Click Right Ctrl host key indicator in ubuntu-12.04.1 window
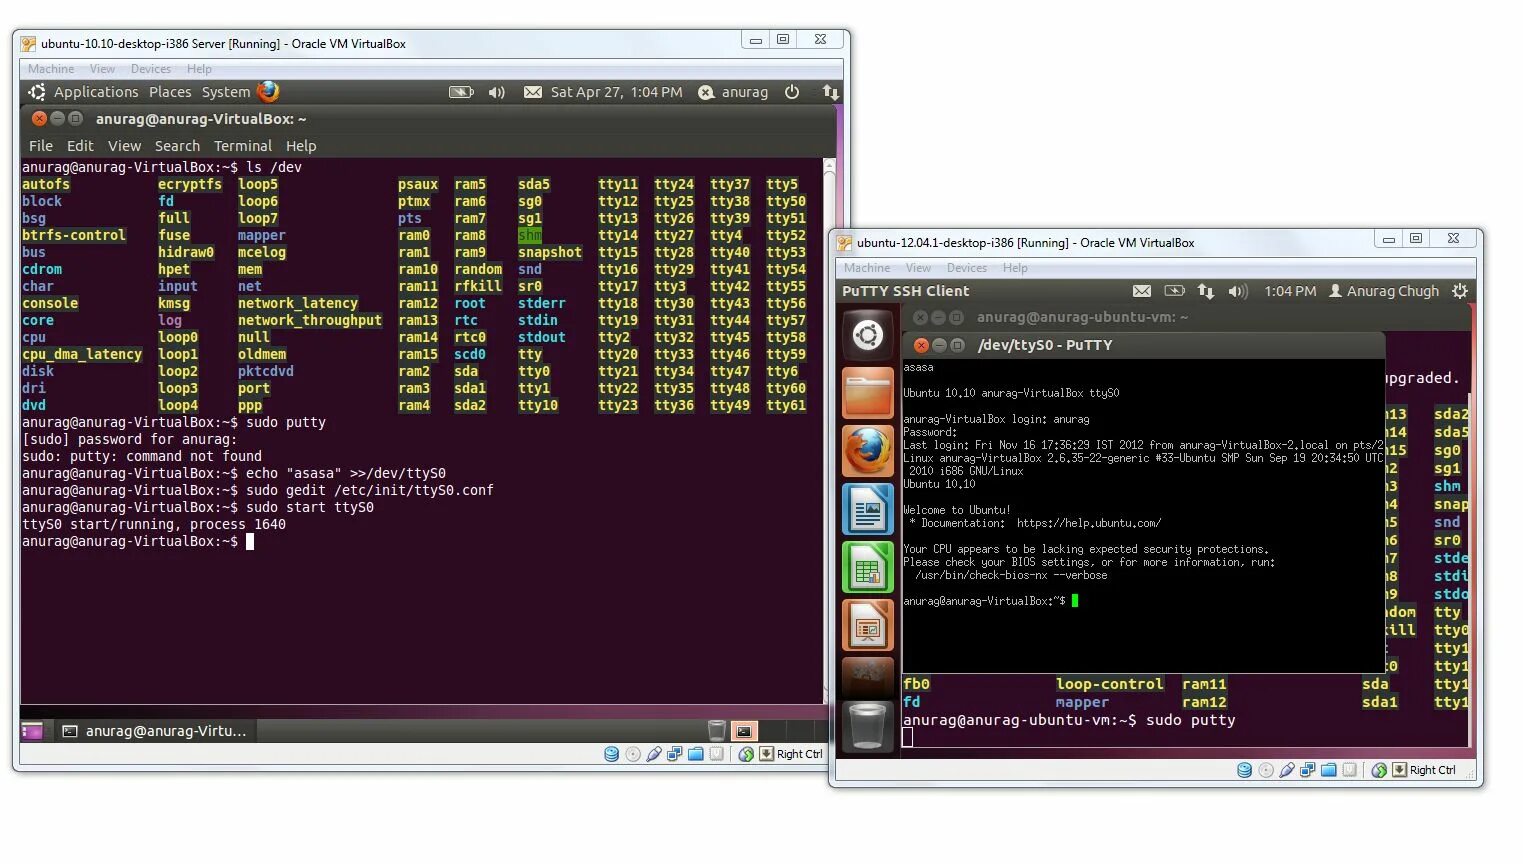This screenshot has width=1523, height=864. [x=1425, y=770]
